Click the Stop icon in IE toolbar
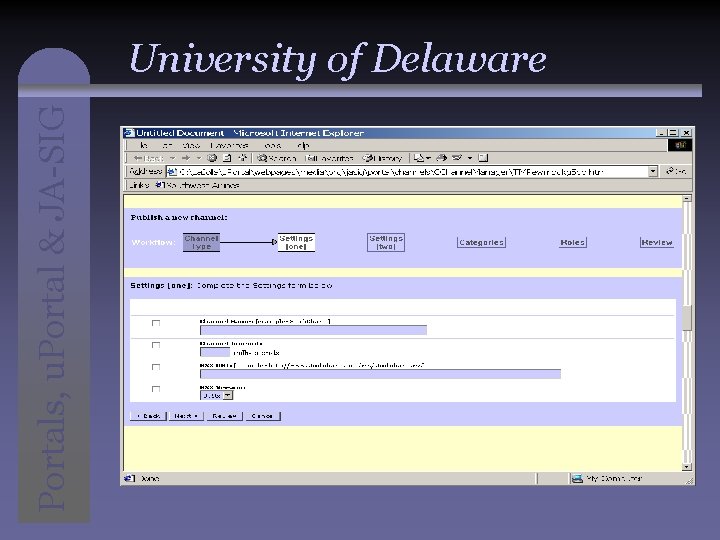 click(212, 158)
